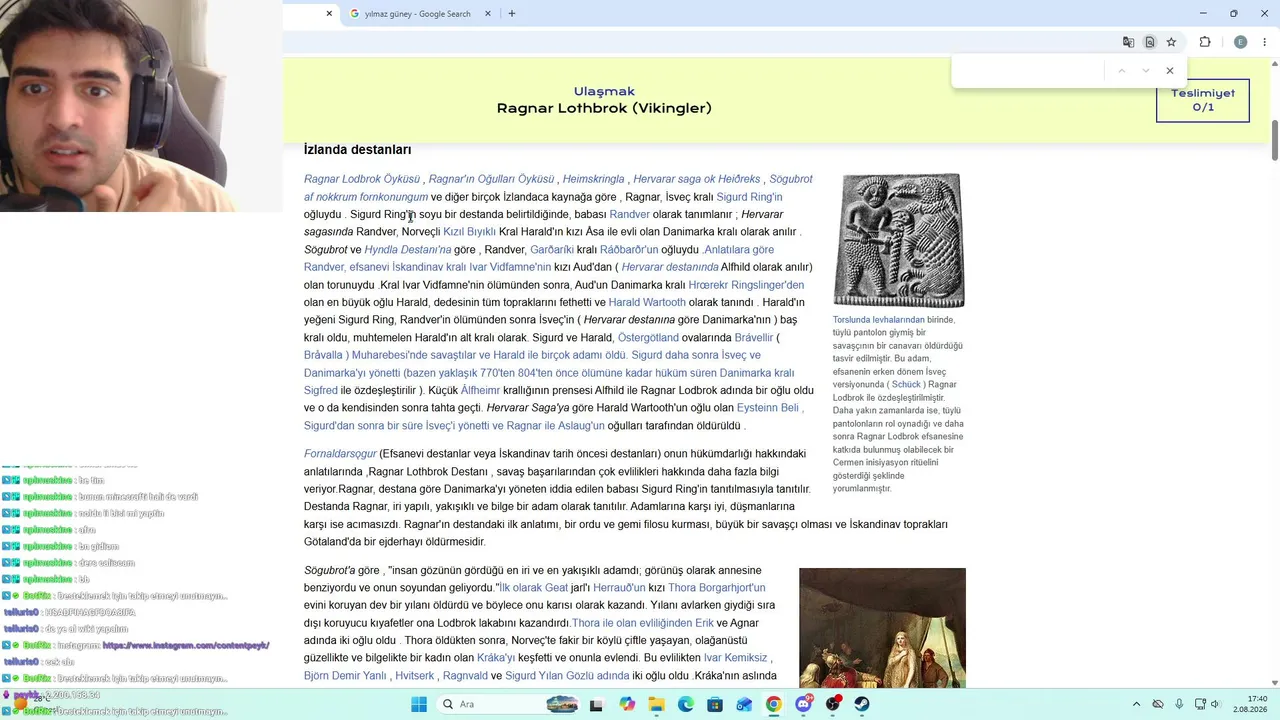Launch Copilot from the taskbar

point(627,704)
